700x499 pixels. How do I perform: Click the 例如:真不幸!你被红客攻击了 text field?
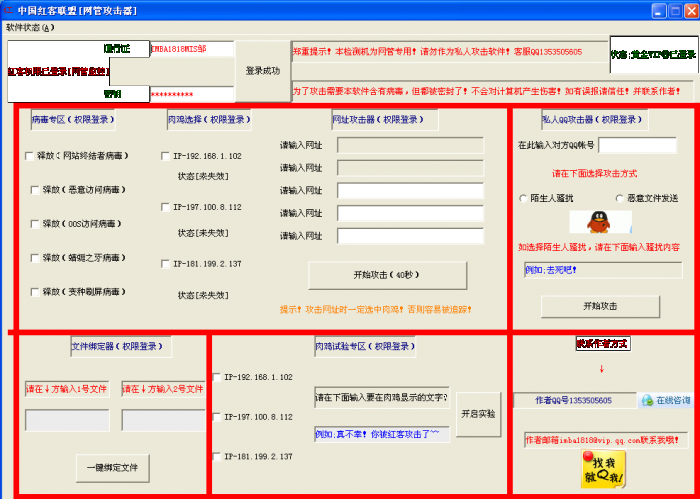point(382,434)
